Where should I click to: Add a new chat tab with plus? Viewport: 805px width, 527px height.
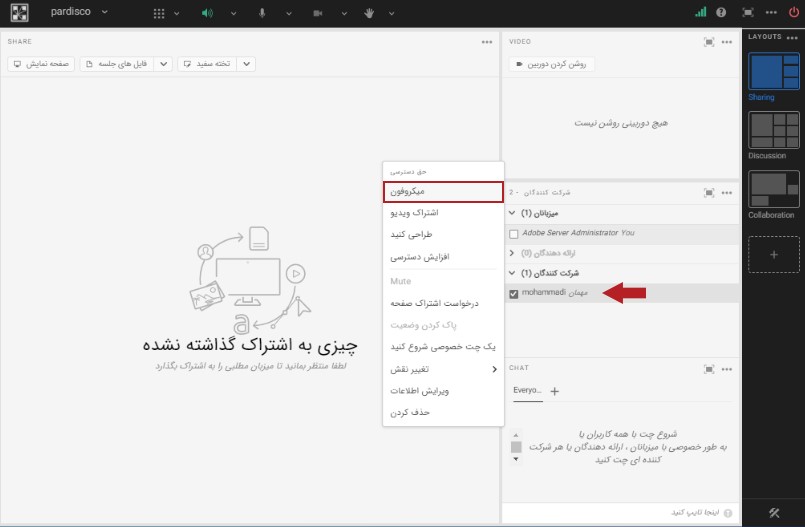(554, 392)
